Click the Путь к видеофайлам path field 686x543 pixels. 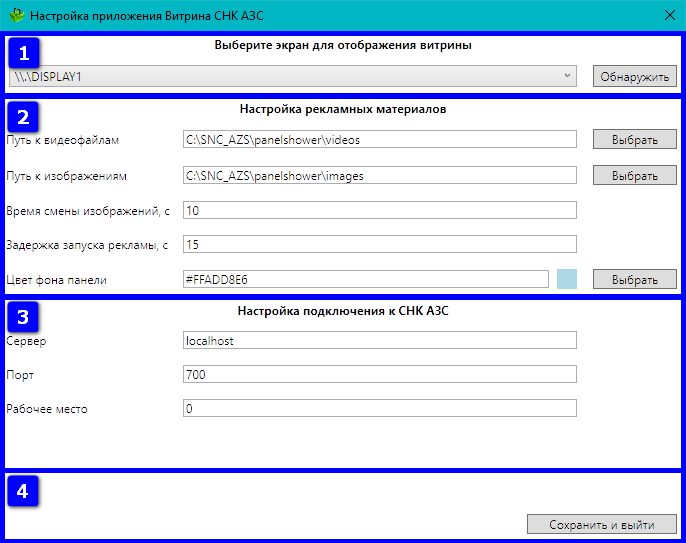click(380, 140)
